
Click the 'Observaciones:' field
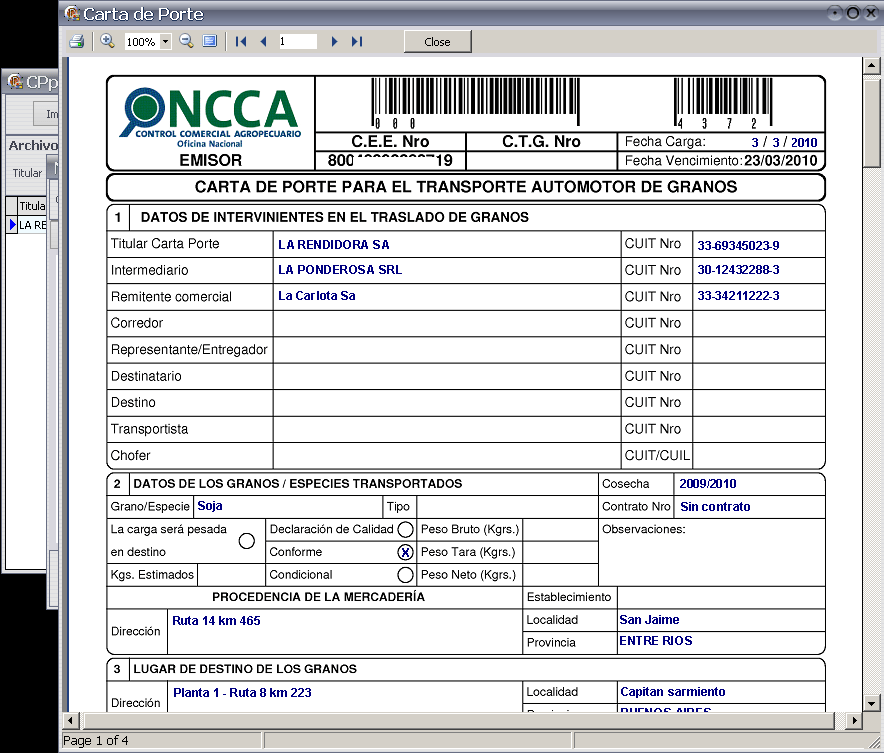pos(711,552)
